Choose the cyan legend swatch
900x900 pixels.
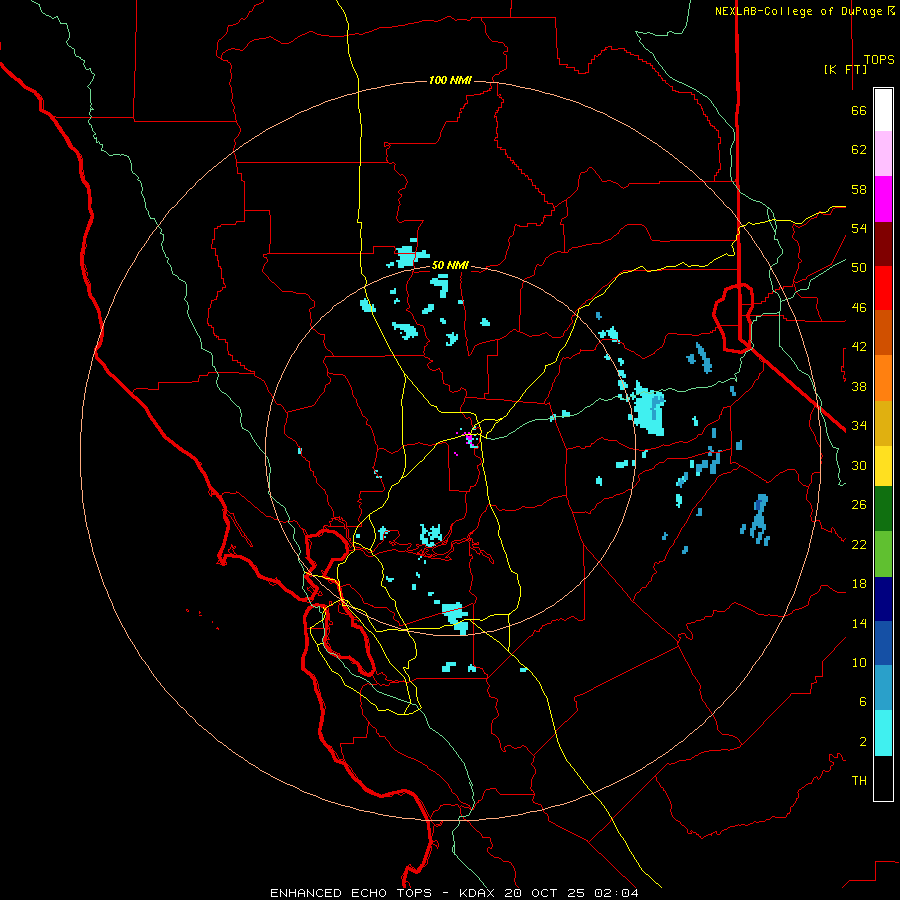[883, 733]
